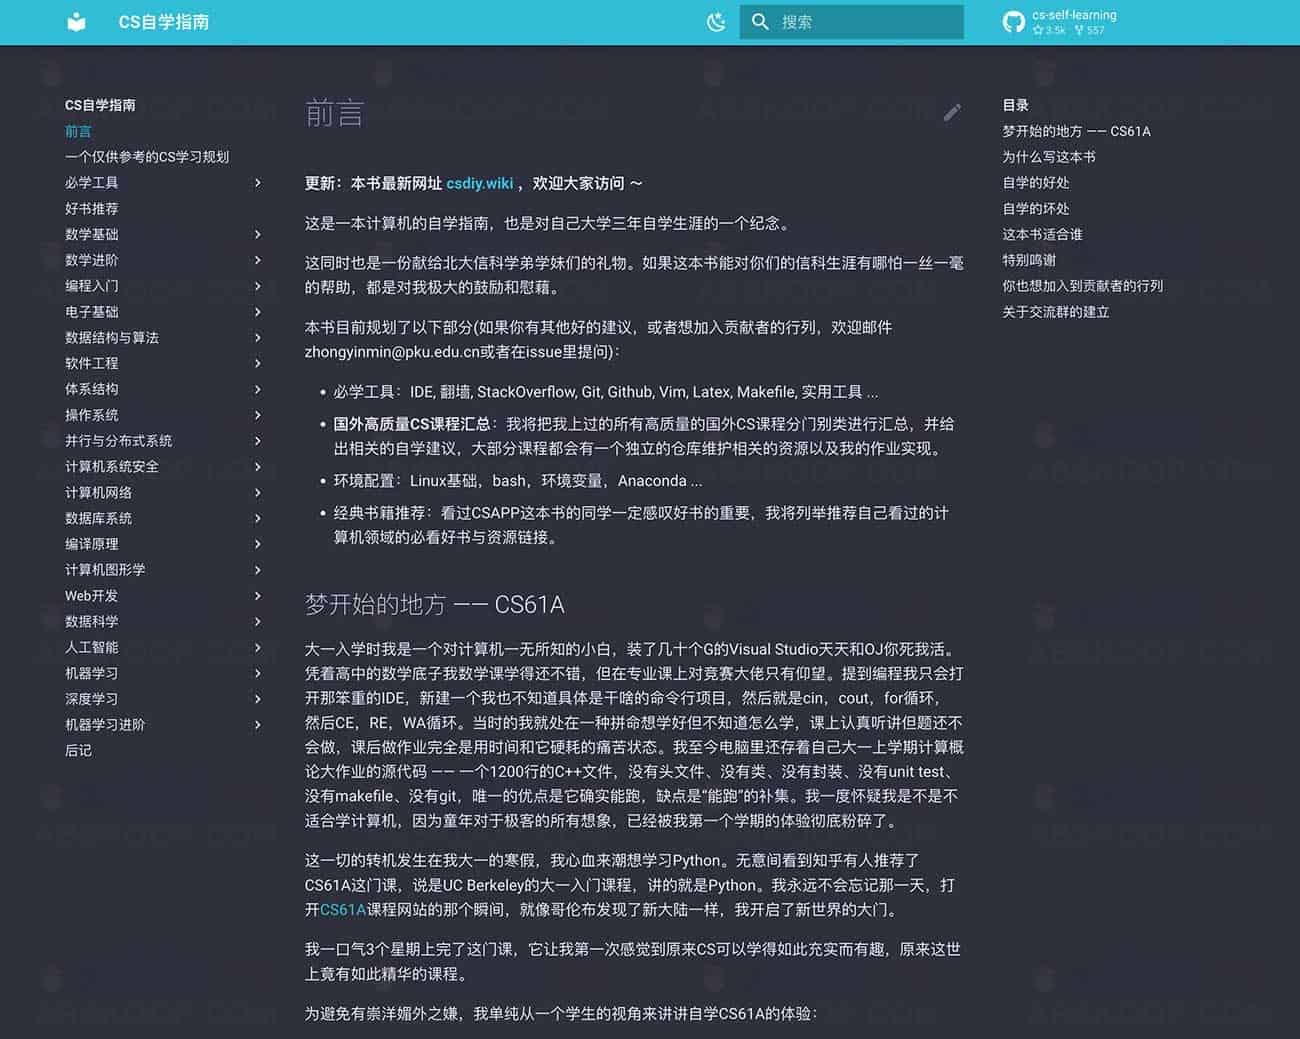
Task: Expand the 数学进阶 section chevron
Action: (x=258, y=260)
